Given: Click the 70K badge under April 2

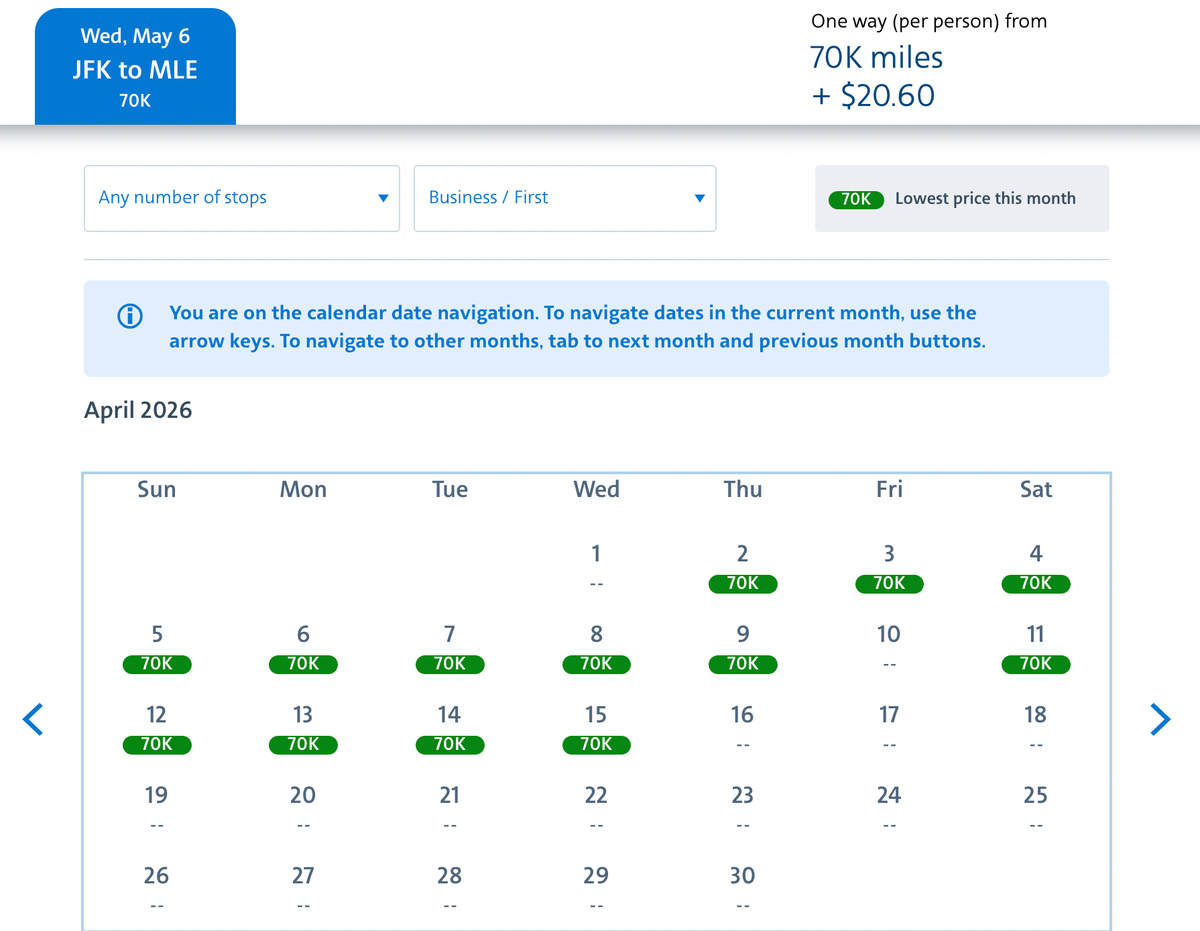Looking at the screenshot, I should (743, 584).
